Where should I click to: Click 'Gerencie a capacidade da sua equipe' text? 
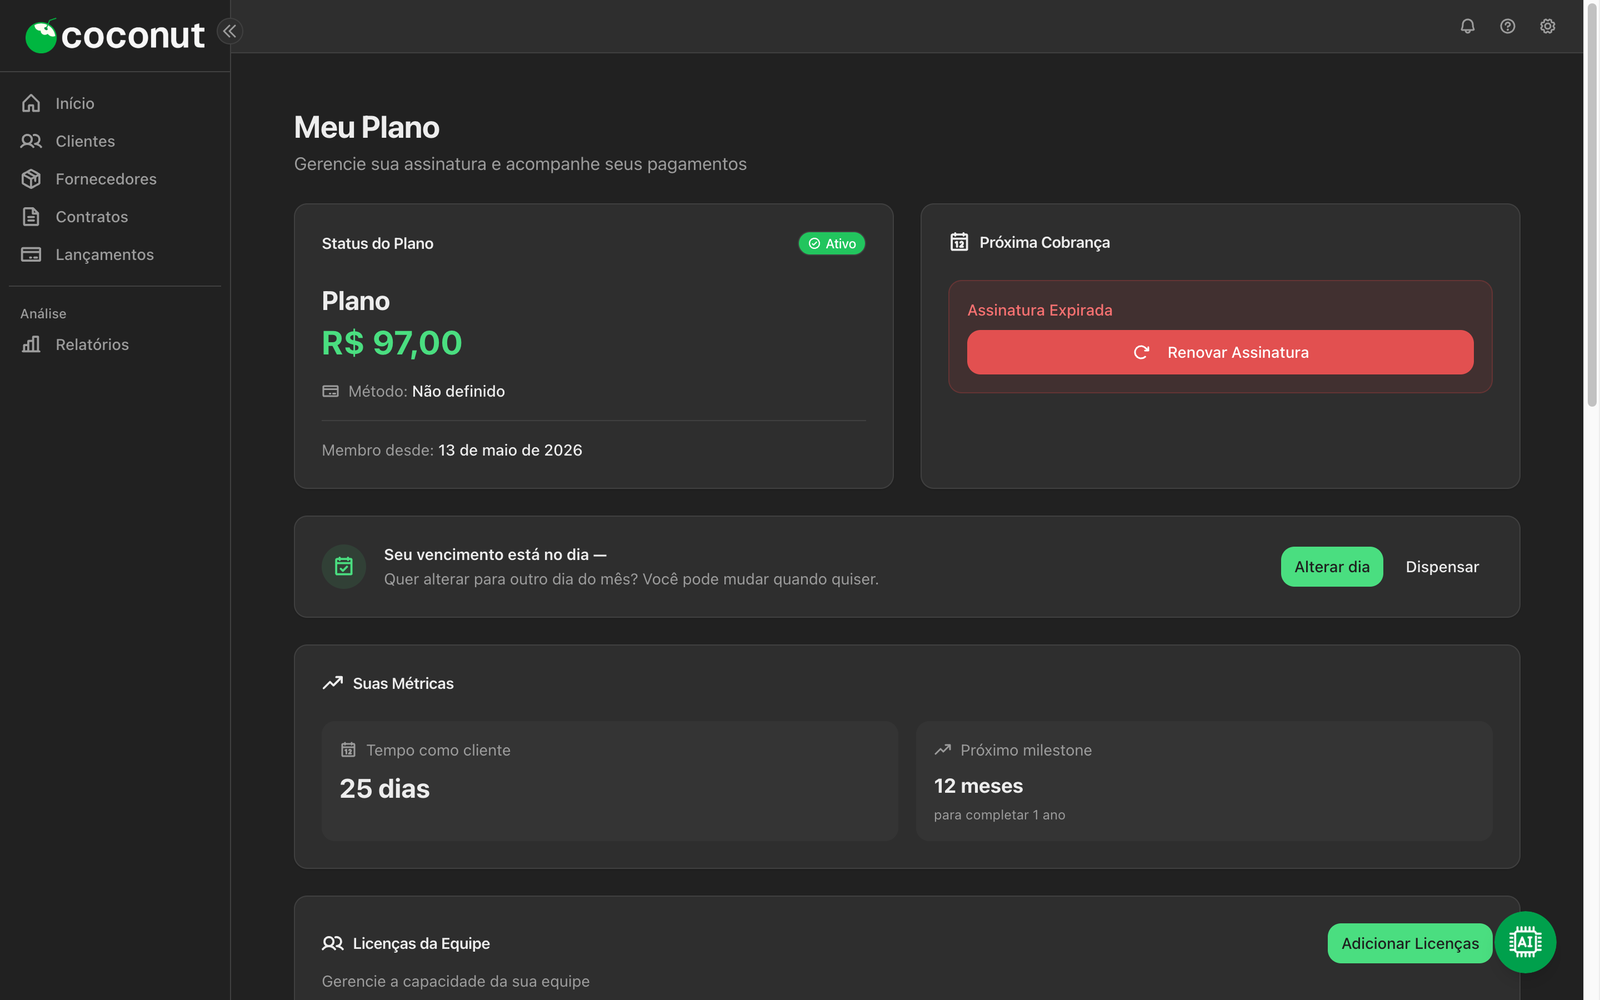tap(456, 981)
